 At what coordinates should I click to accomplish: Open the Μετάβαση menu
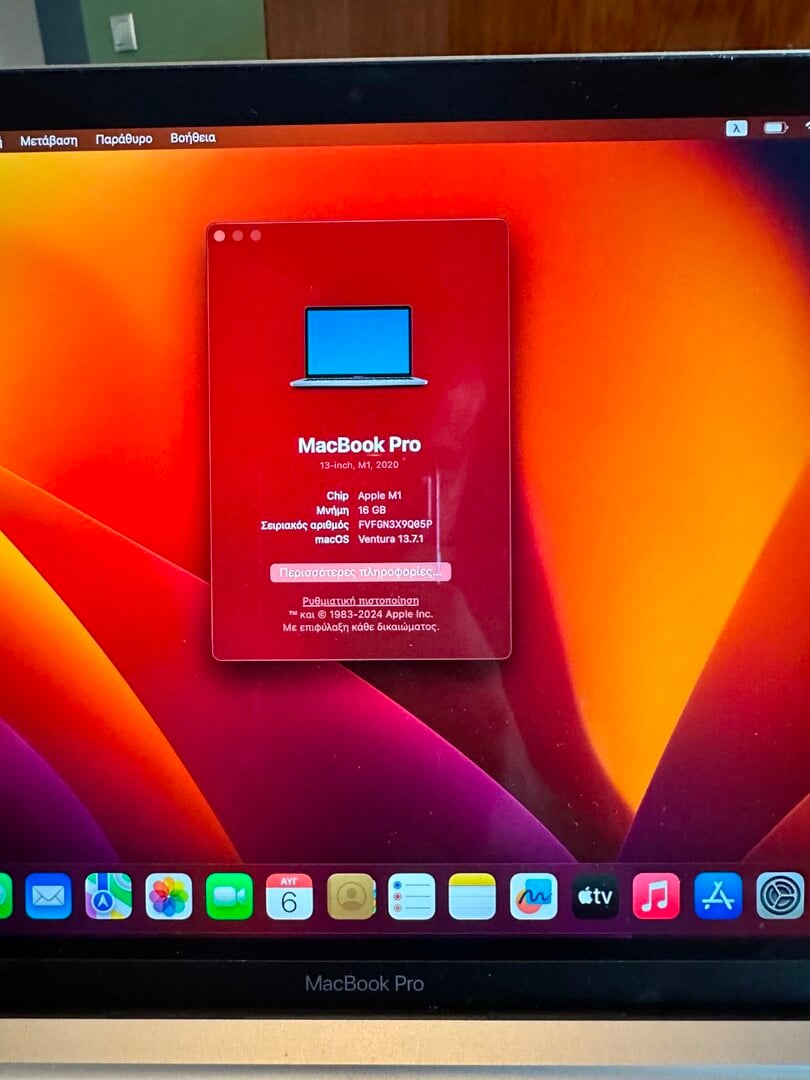click(49, 141)
